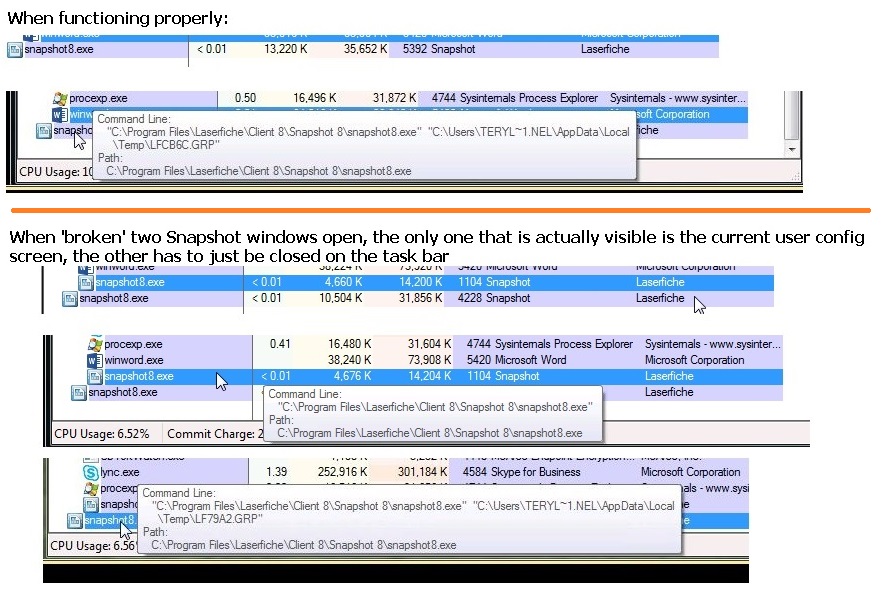Click 'Sysinternals - www.sysinter...' in the 0.50 CPU row
Viewport: 891px width, 594px height.
677,98
